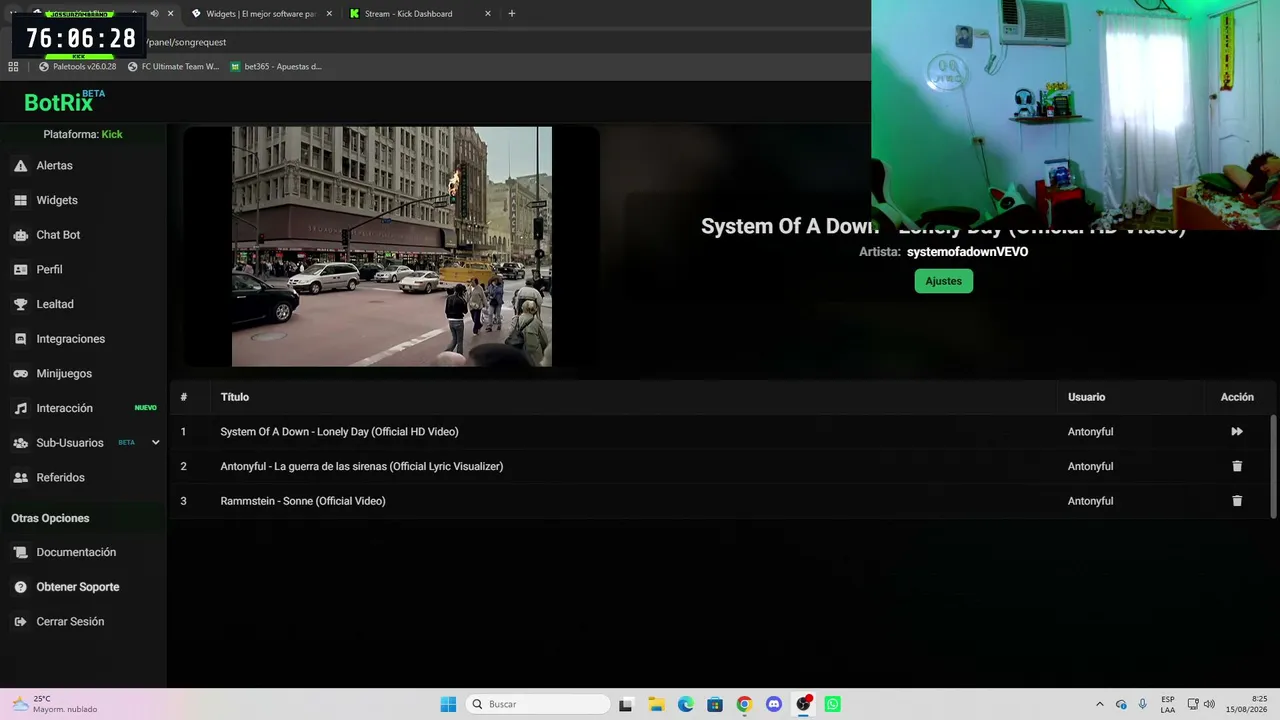Open the ESP LAA language switcher
The height and width of the screenshot is (720, 1280).
pyautogui.click(x=1168, y=704)
